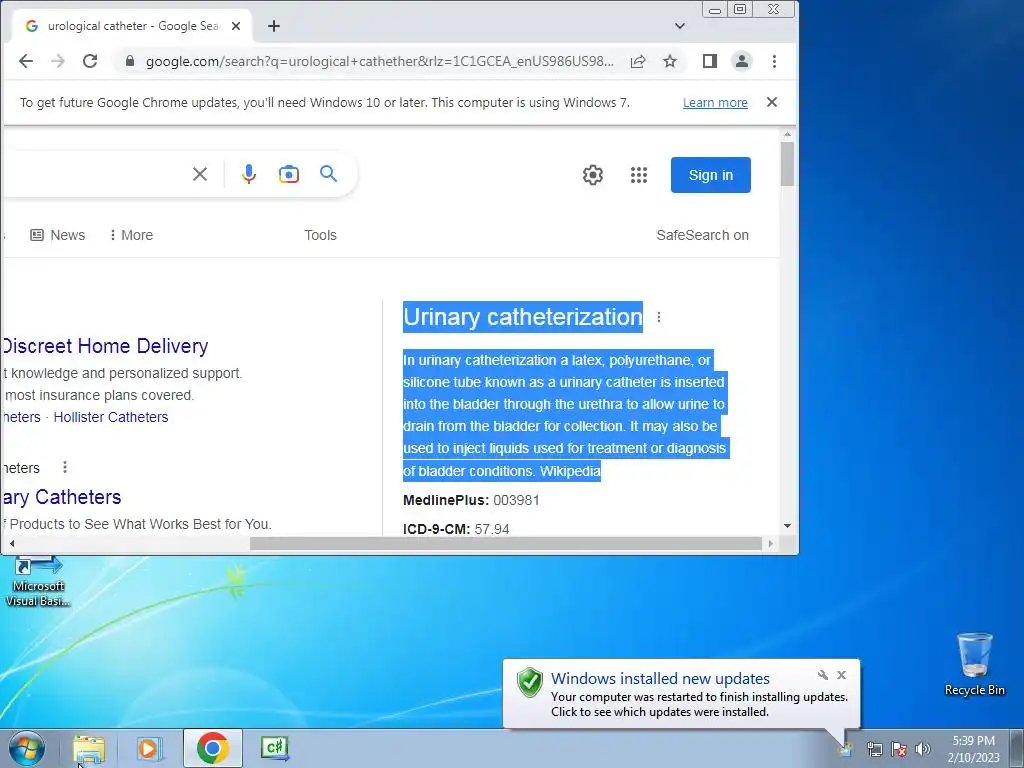Open the Discreet Home Delivery result
Screen dimensions: 1024x768
[104, 346]
